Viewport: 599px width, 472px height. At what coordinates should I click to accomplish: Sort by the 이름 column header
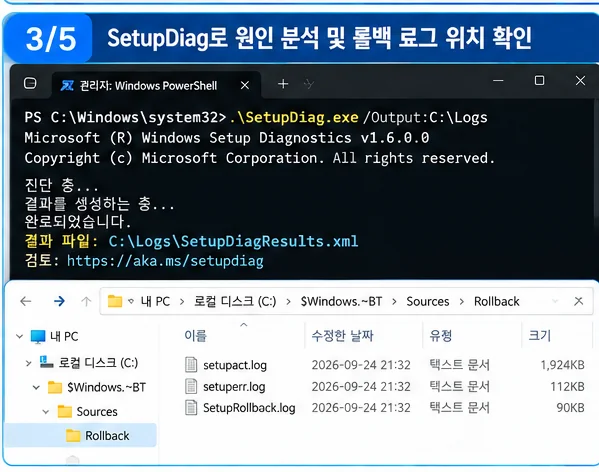[196, 336]
